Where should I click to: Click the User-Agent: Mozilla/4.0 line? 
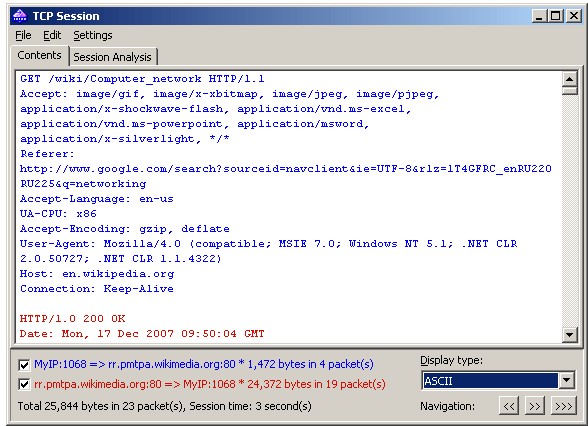point(268,244)
